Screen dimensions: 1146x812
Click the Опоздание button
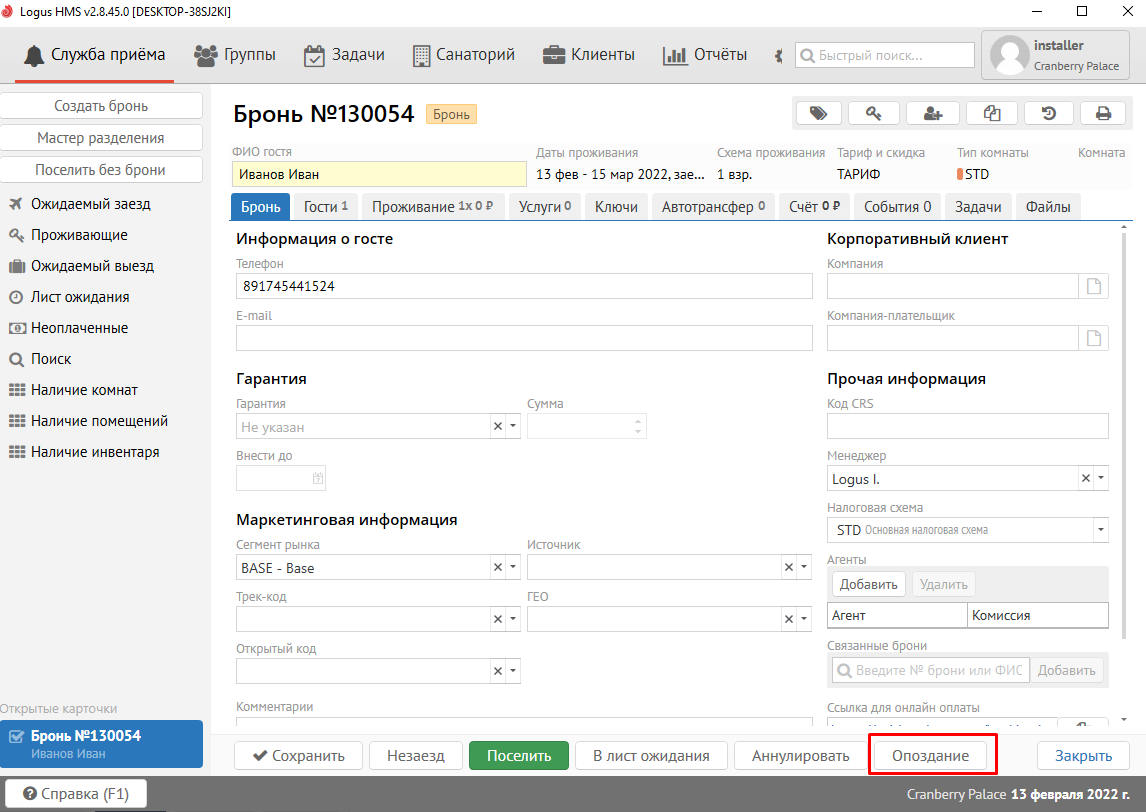tap(930, 756)
